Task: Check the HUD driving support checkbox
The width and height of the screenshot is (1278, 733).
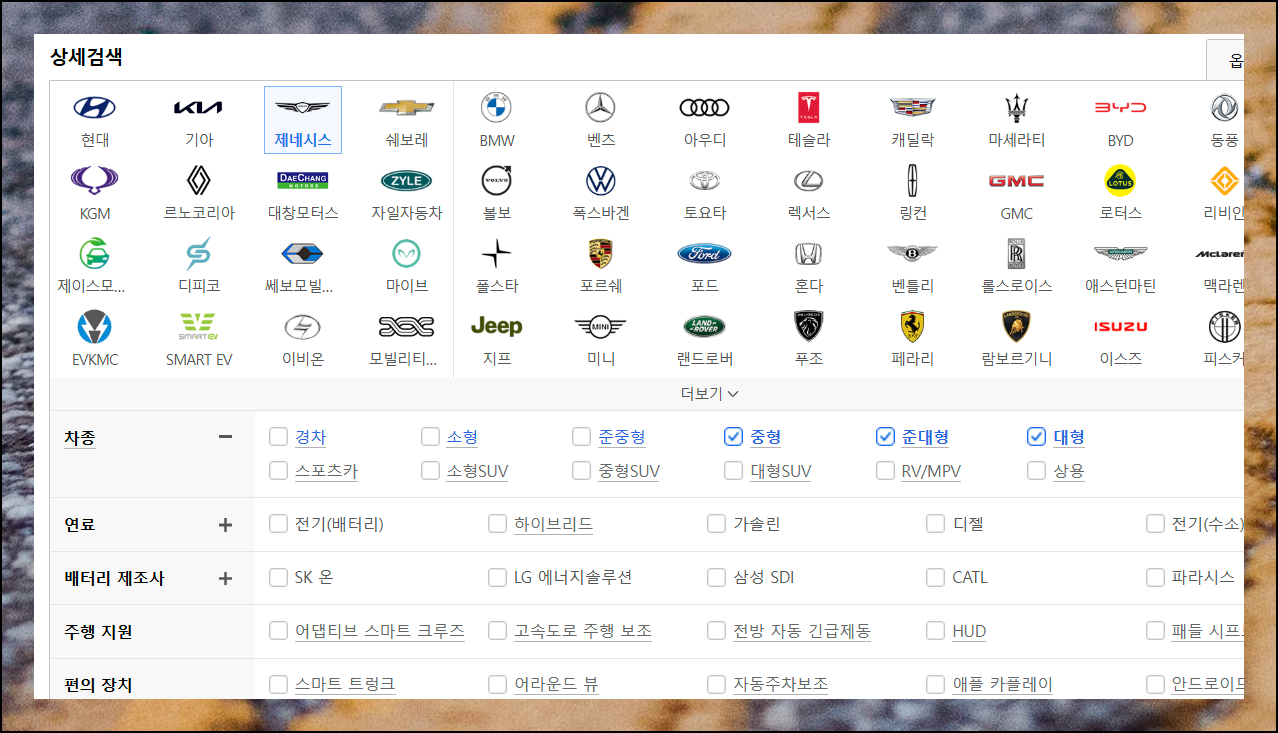Action: [x=935, y=631]
